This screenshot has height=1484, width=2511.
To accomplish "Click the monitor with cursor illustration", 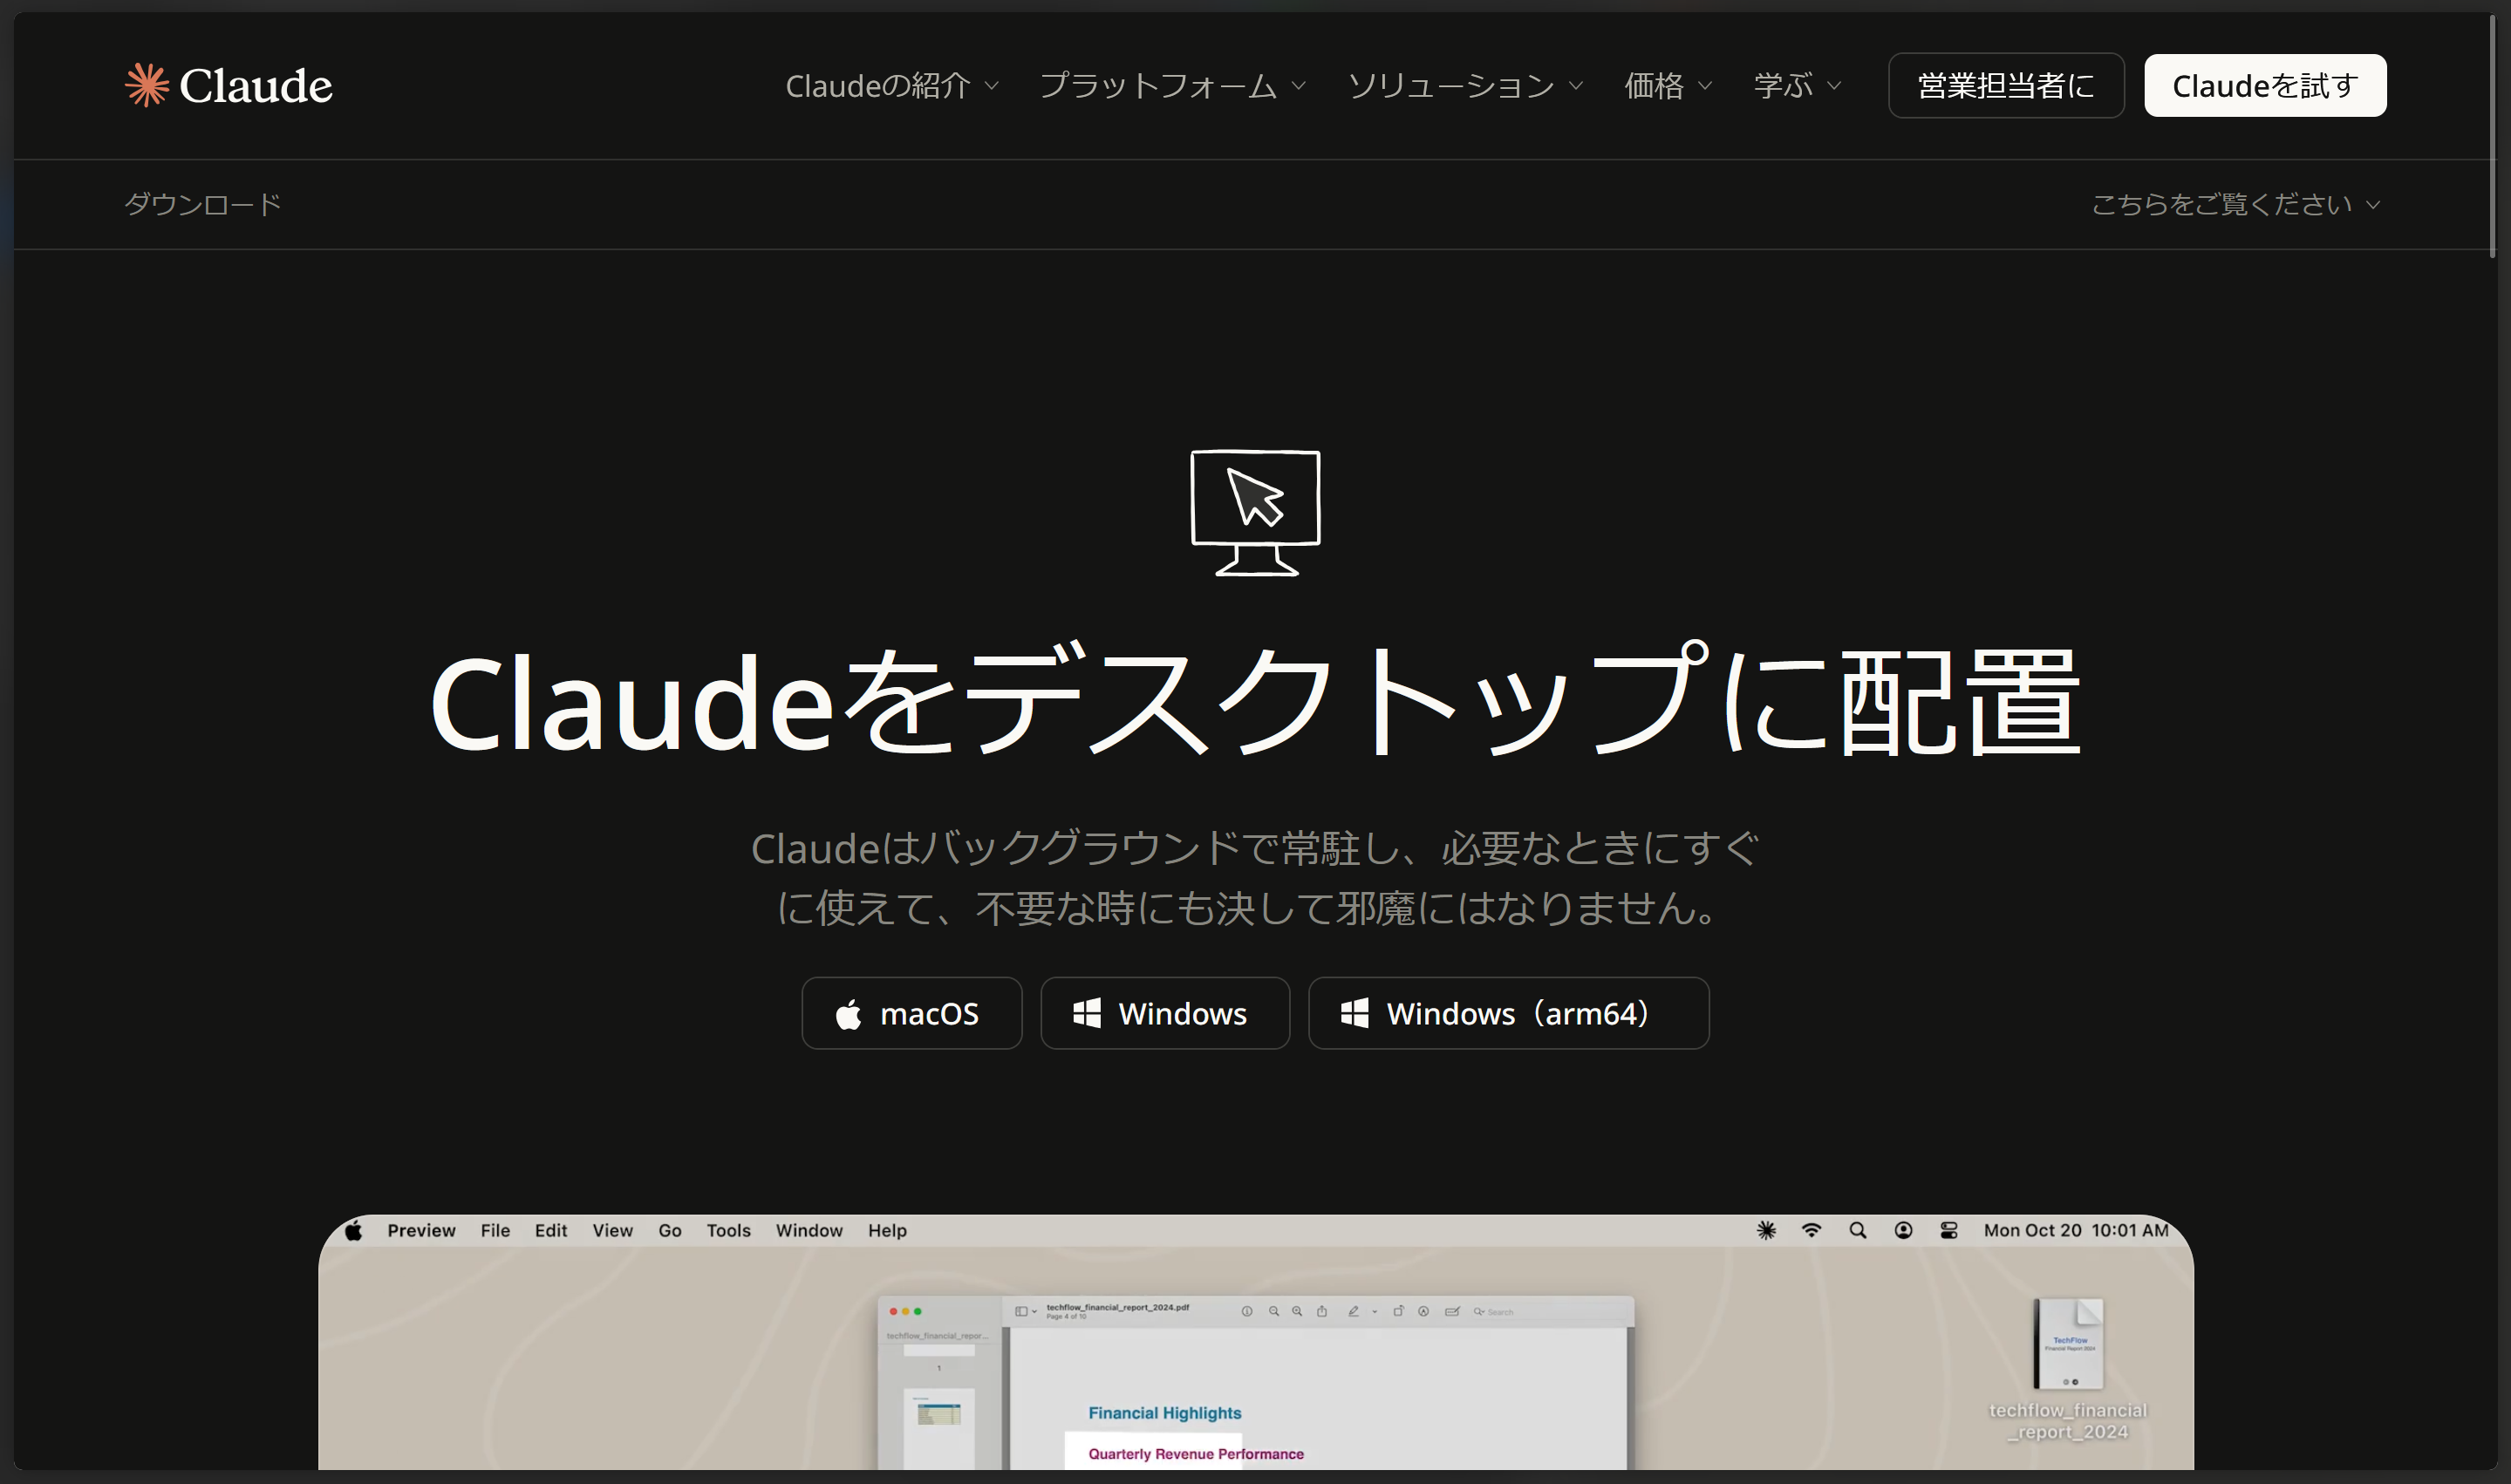I will pos(1255,512).
